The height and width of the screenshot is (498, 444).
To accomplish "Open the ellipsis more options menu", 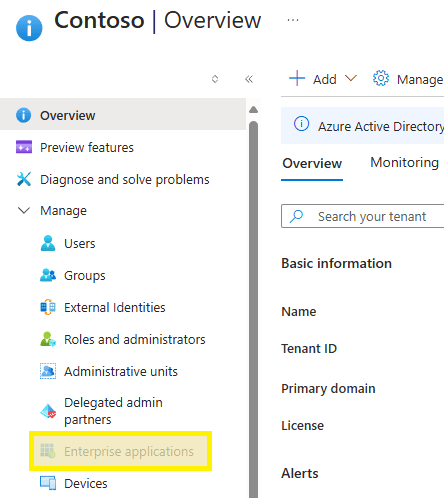I will [293, 20].
